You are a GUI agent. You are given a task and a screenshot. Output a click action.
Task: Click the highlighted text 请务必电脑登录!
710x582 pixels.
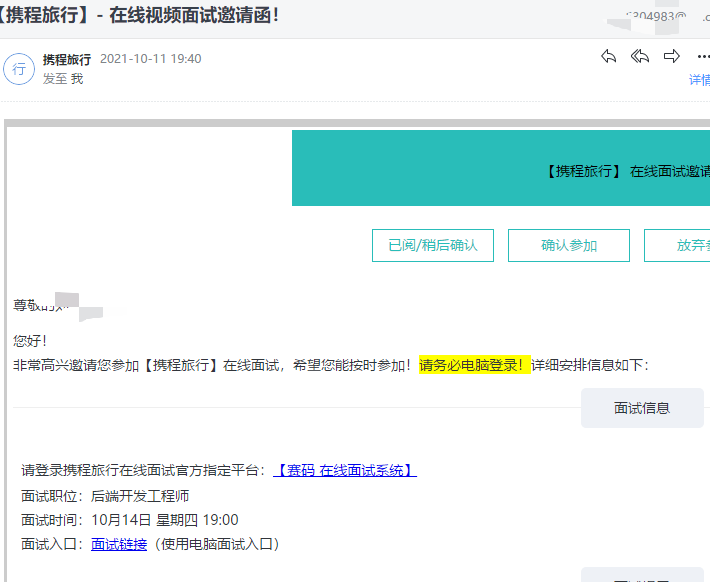[475, 365]
